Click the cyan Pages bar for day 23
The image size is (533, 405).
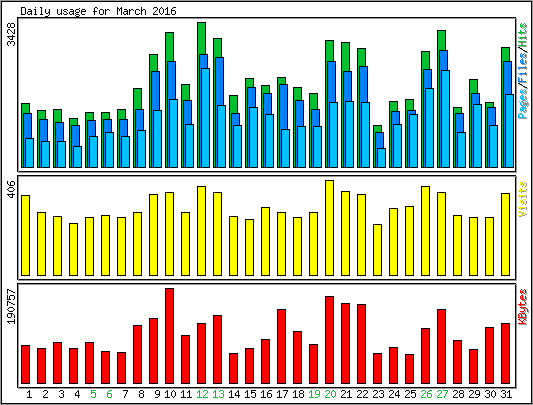[381, 158]
